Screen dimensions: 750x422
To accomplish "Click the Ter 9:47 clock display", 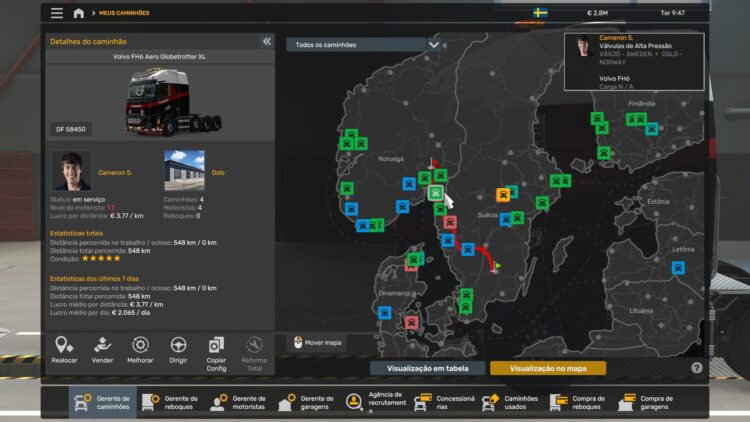I will [673, 13].
